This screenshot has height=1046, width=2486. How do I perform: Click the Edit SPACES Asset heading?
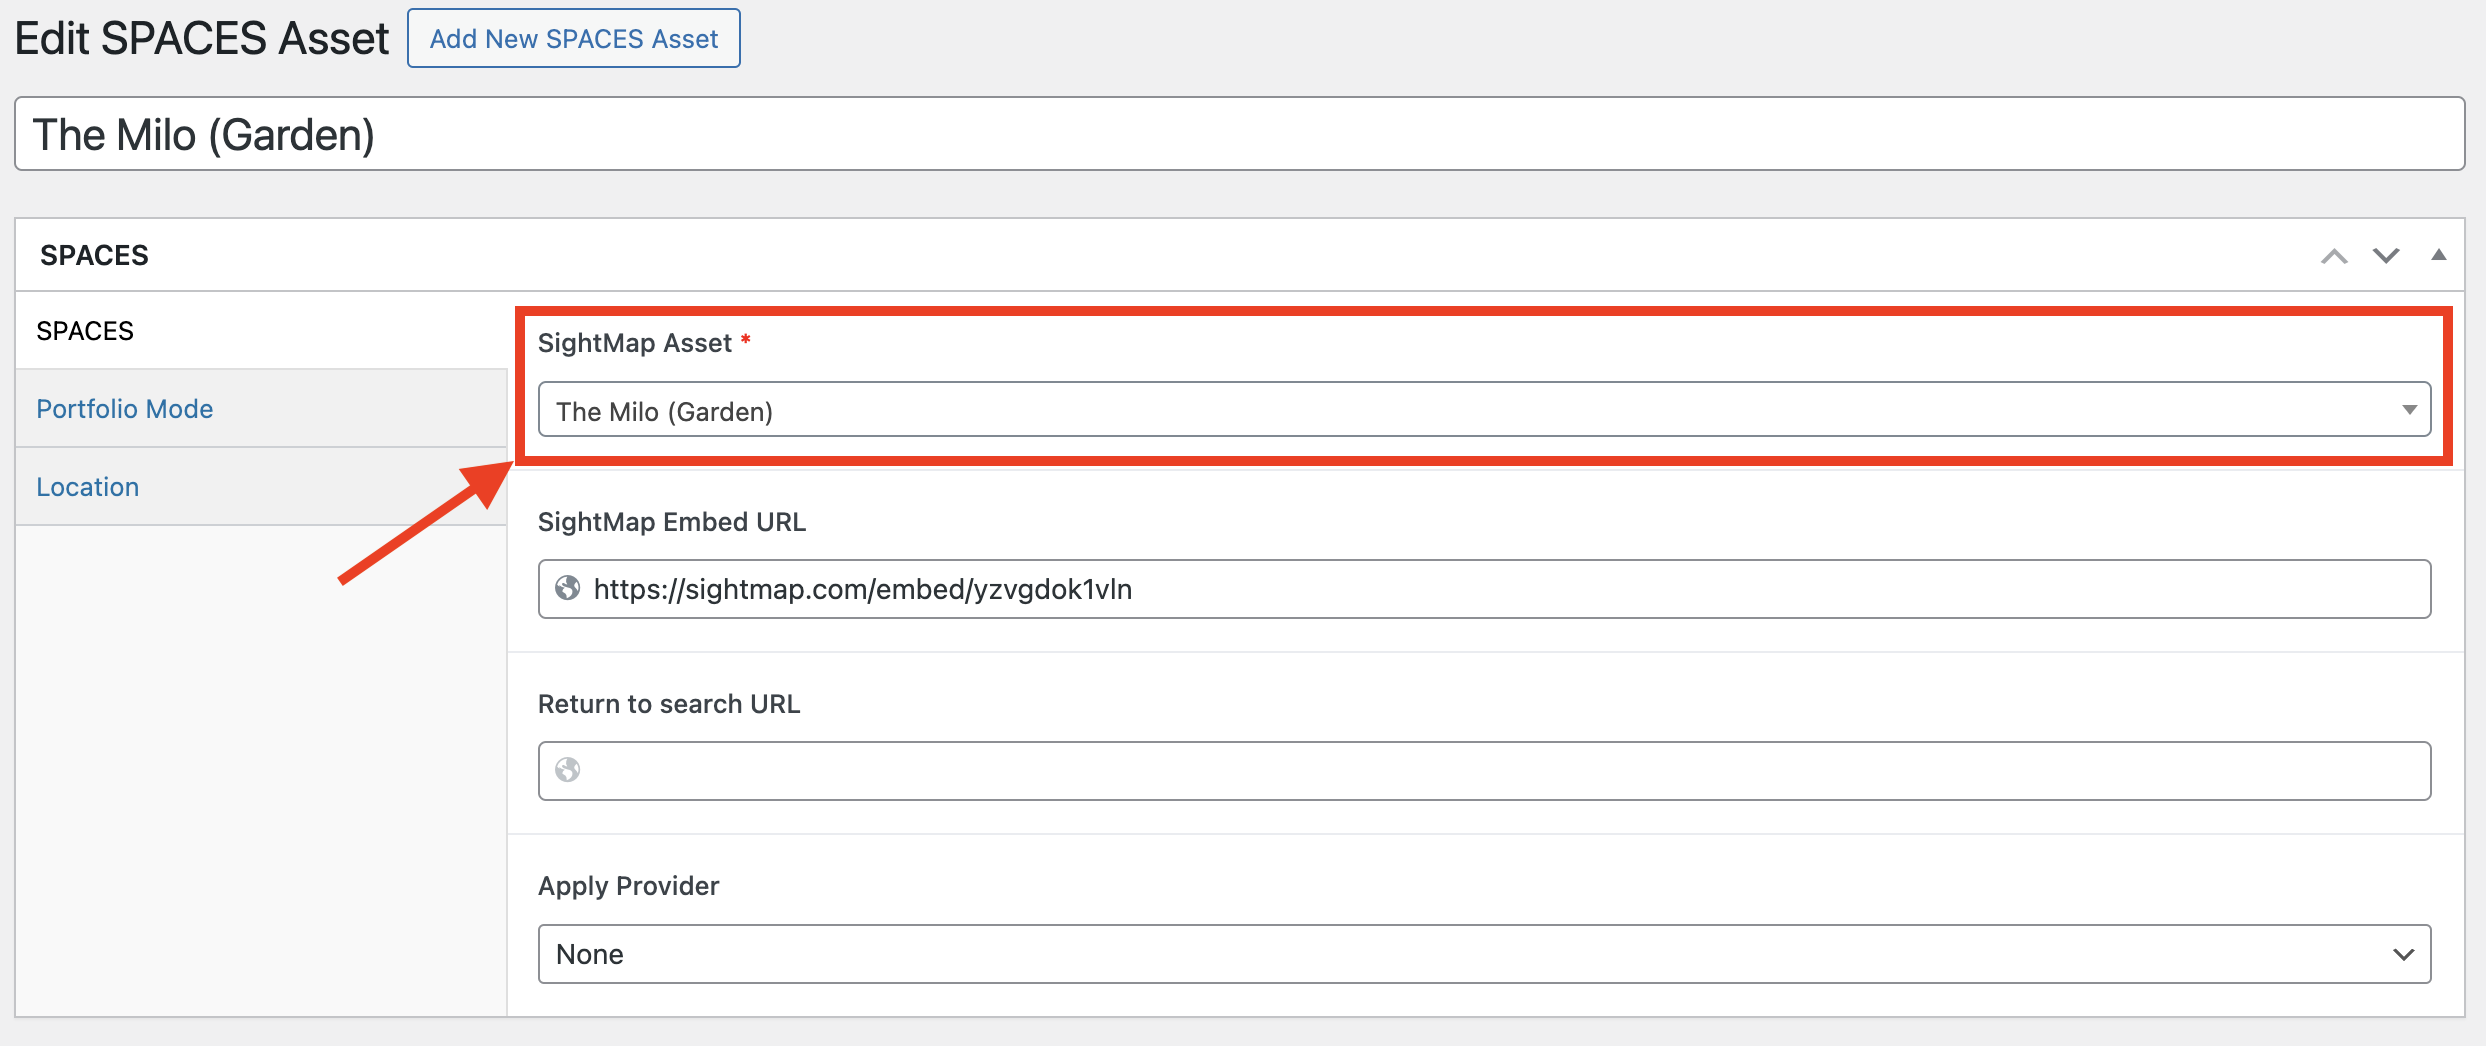[202, 39]
